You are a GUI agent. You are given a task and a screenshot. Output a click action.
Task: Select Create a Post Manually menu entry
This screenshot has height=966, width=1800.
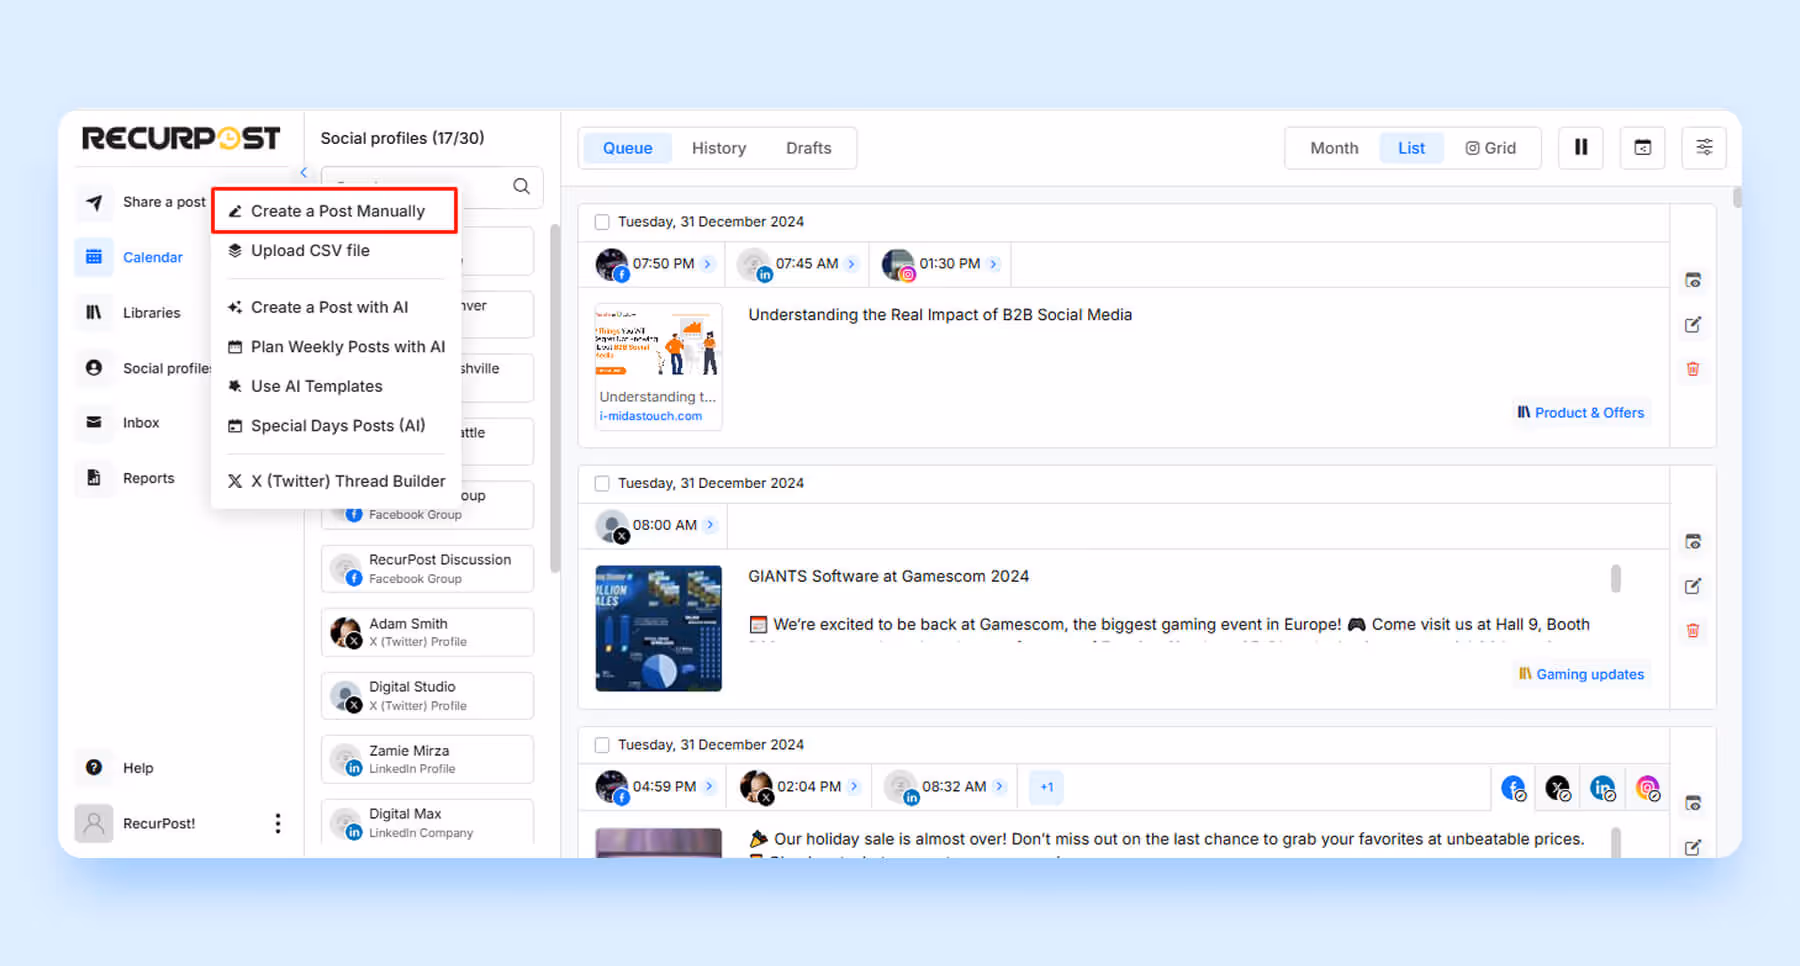(338, 210)
